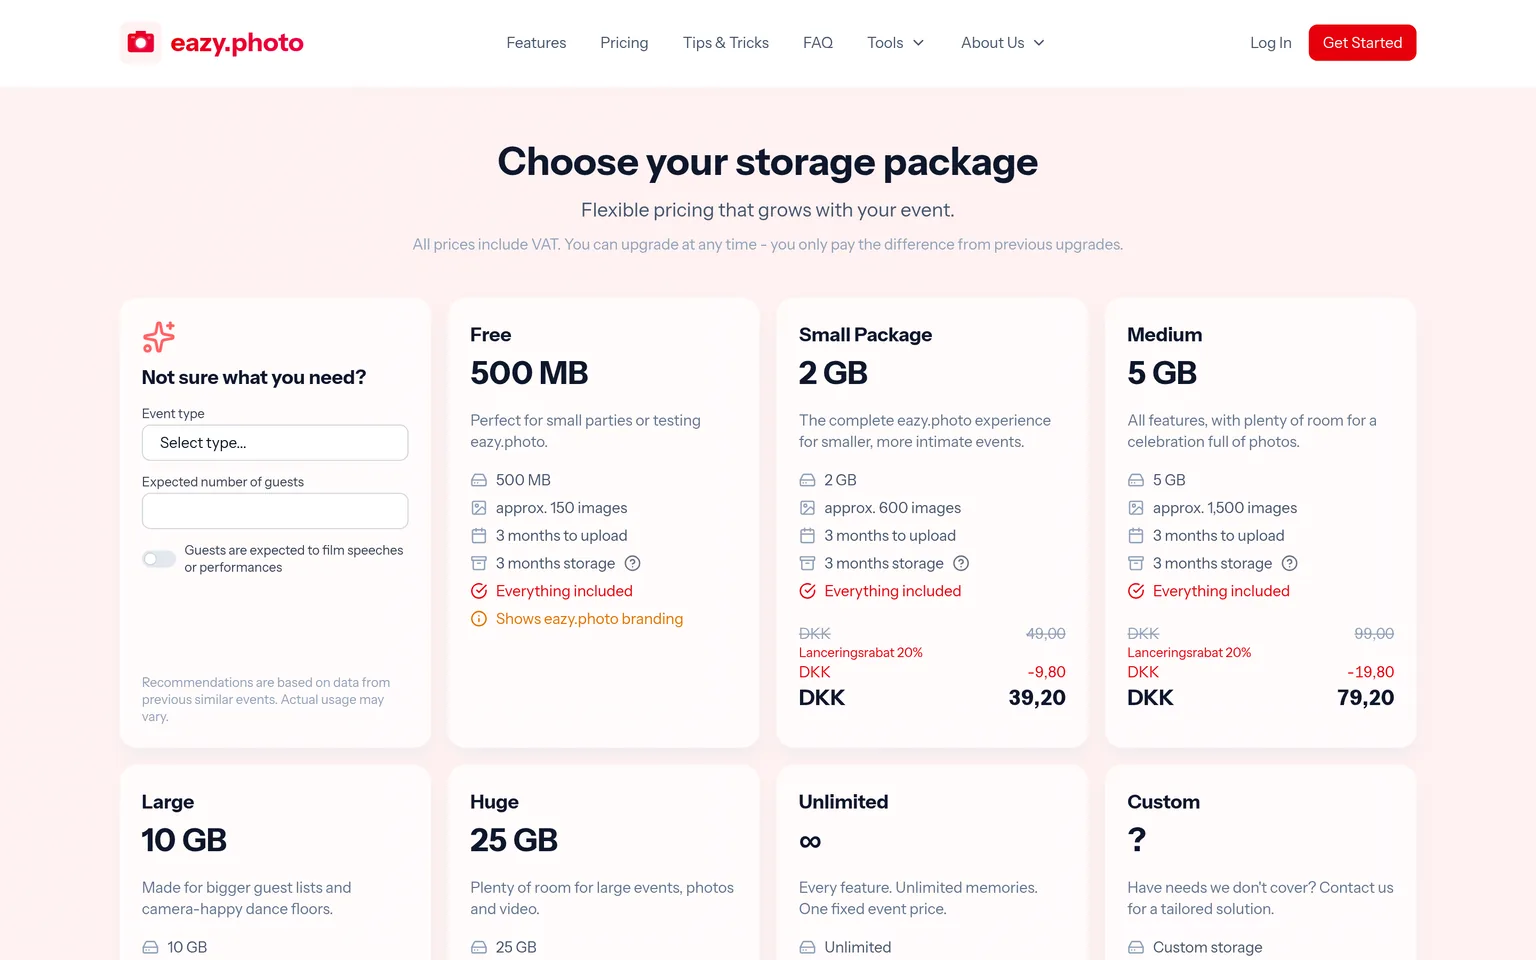The width and height of the screenshot is (1536, 960).
Task: Click the 'approx. 1,500 images' text
Action: 1225,508
